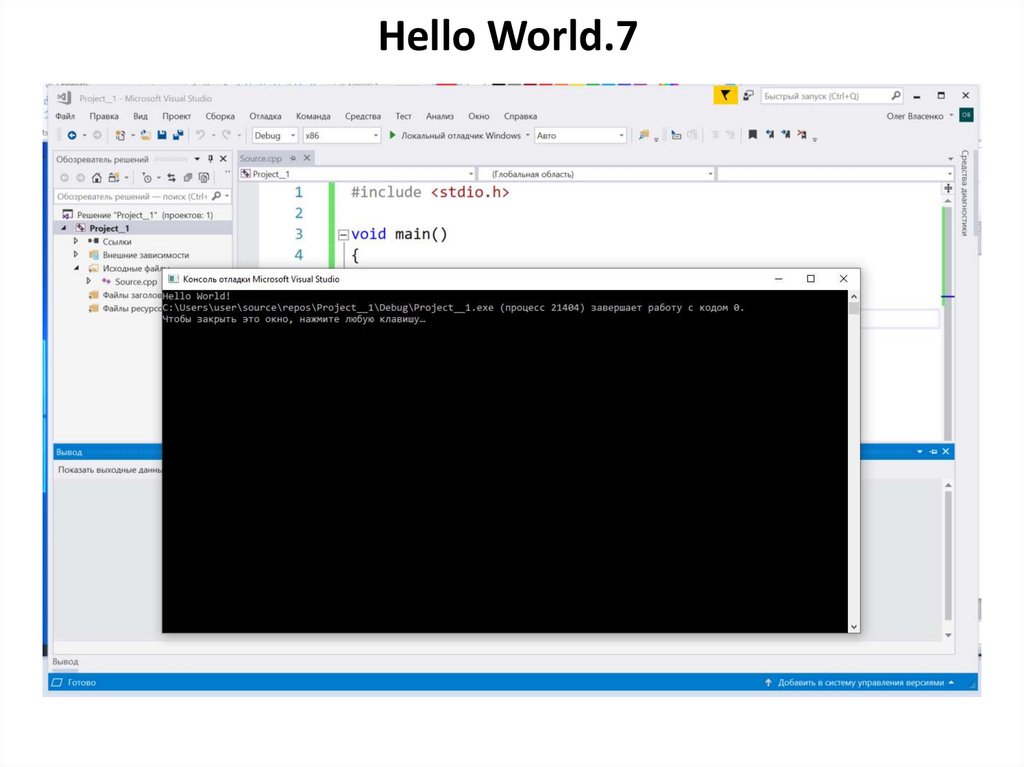Click the pending changes filter clock icon
Screen dimensions: 1024x767
click(148, 178)
